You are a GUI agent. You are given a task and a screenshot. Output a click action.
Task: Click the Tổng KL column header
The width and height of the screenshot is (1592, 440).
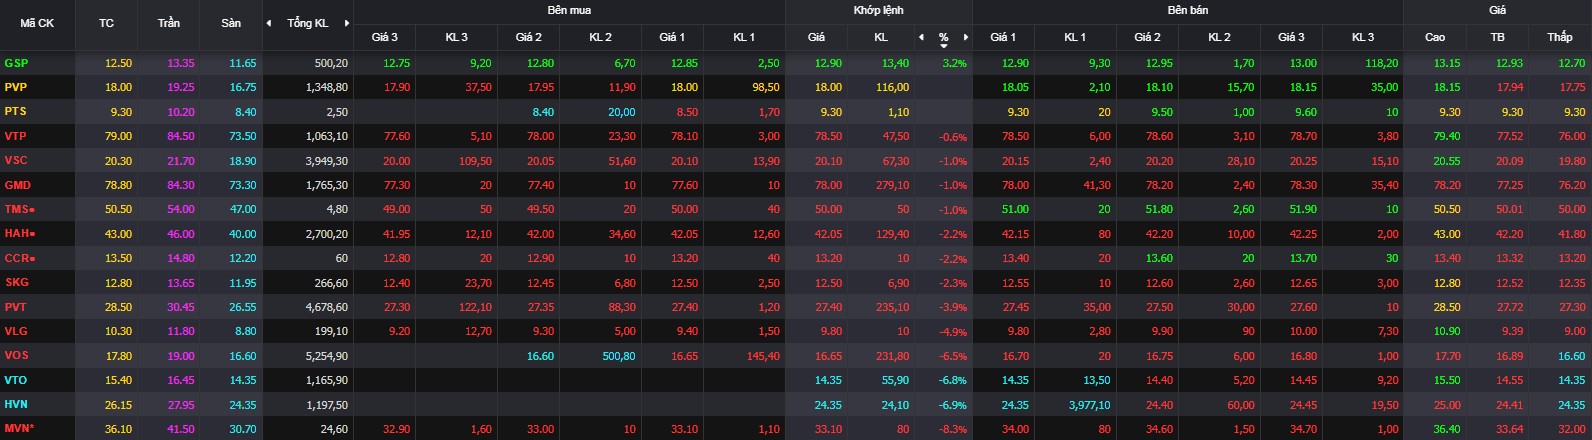tap(308, 23)
